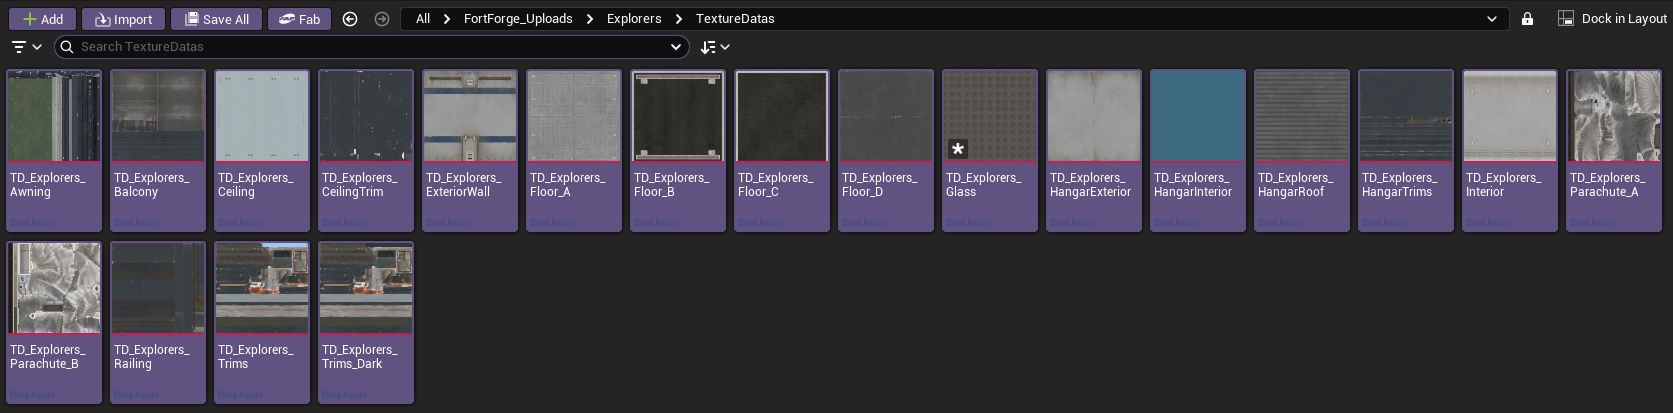Select the All breadcrumb
Screen dimensions: 1673x413
tap(423, 19)
